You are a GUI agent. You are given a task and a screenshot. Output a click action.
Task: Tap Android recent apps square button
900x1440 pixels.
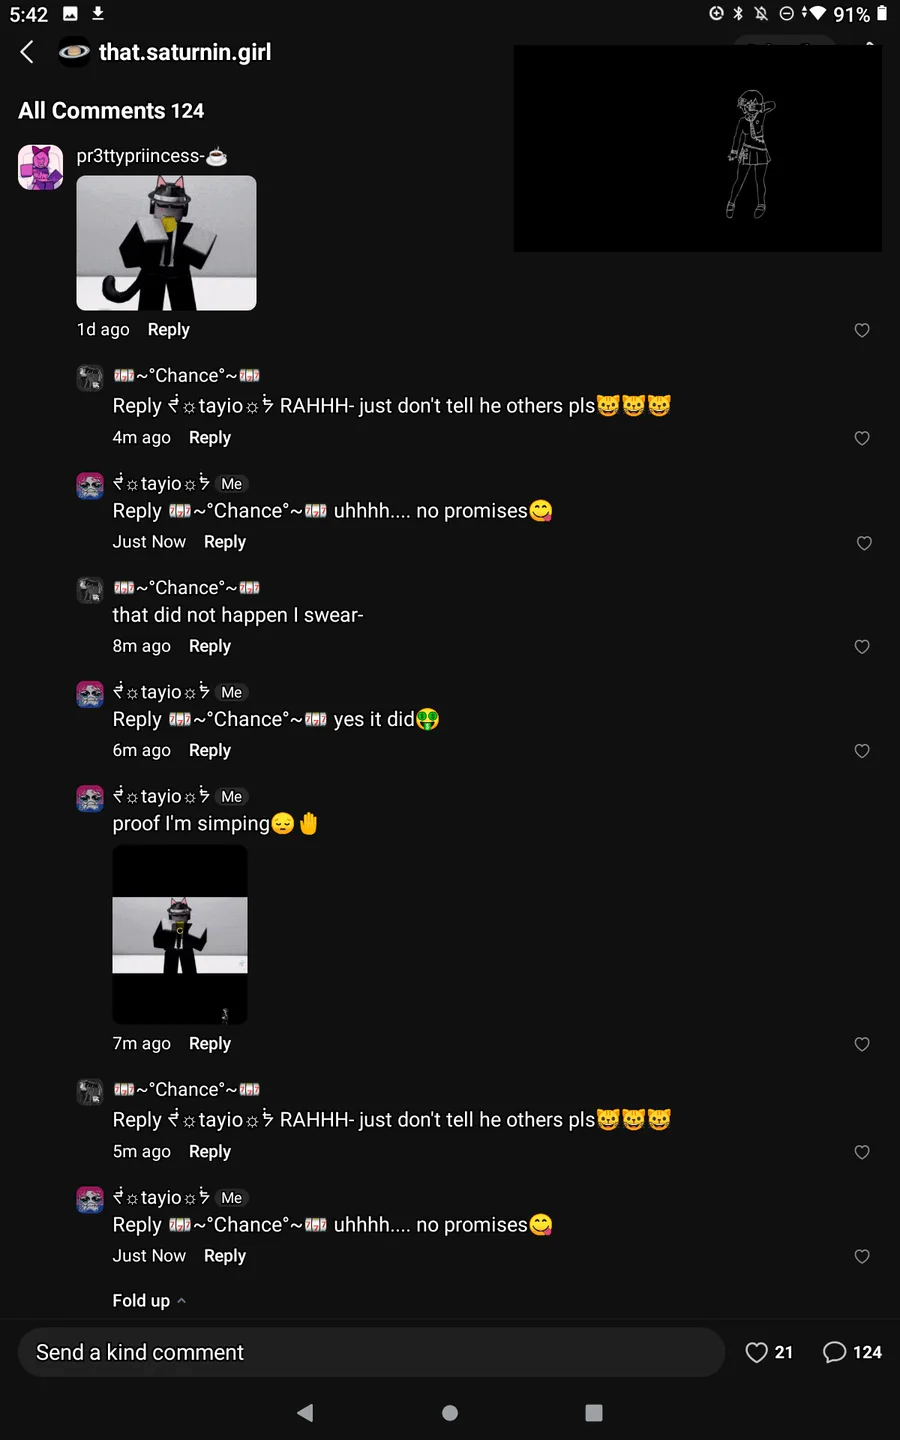click(594, 1412)
